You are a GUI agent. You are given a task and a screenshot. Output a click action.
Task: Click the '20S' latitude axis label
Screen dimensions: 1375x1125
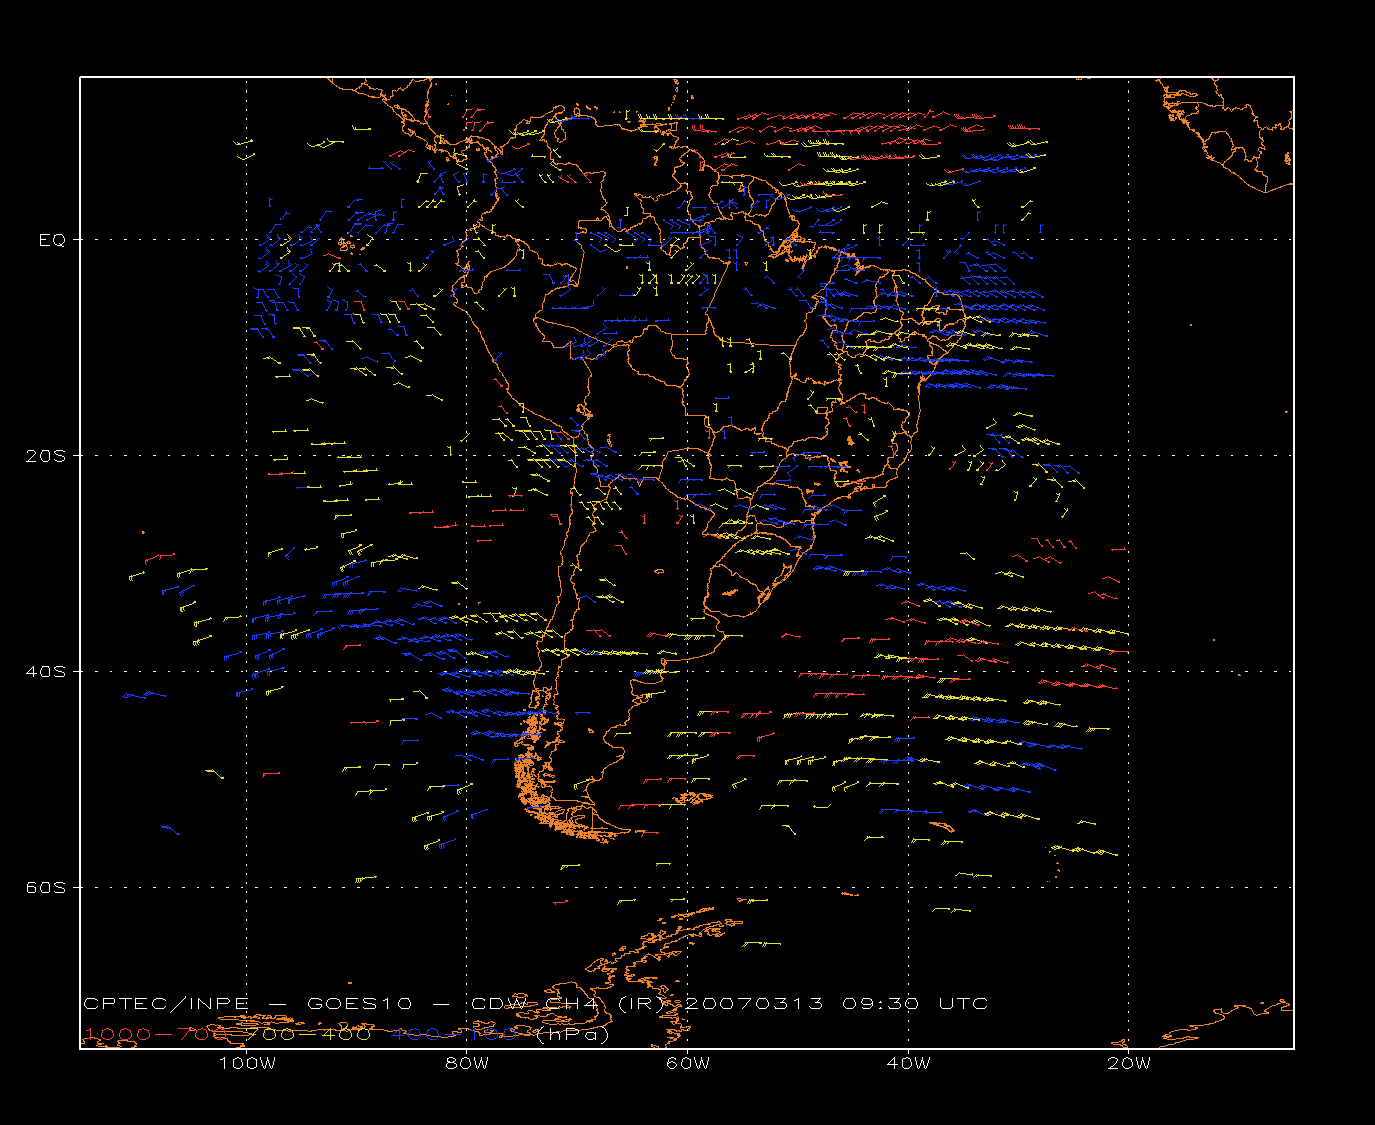[46, 456]
